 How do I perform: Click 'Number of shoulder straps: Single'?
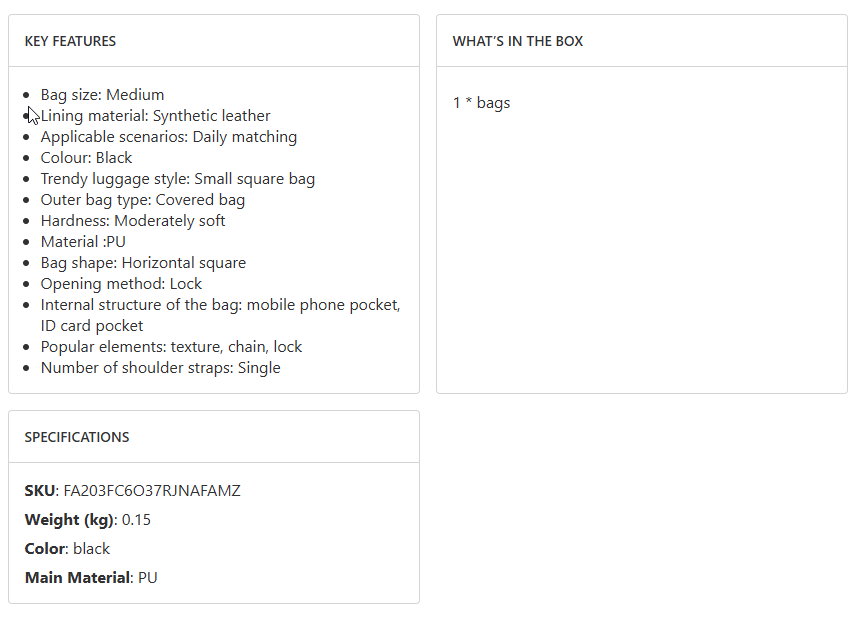(x=160, y=368)
